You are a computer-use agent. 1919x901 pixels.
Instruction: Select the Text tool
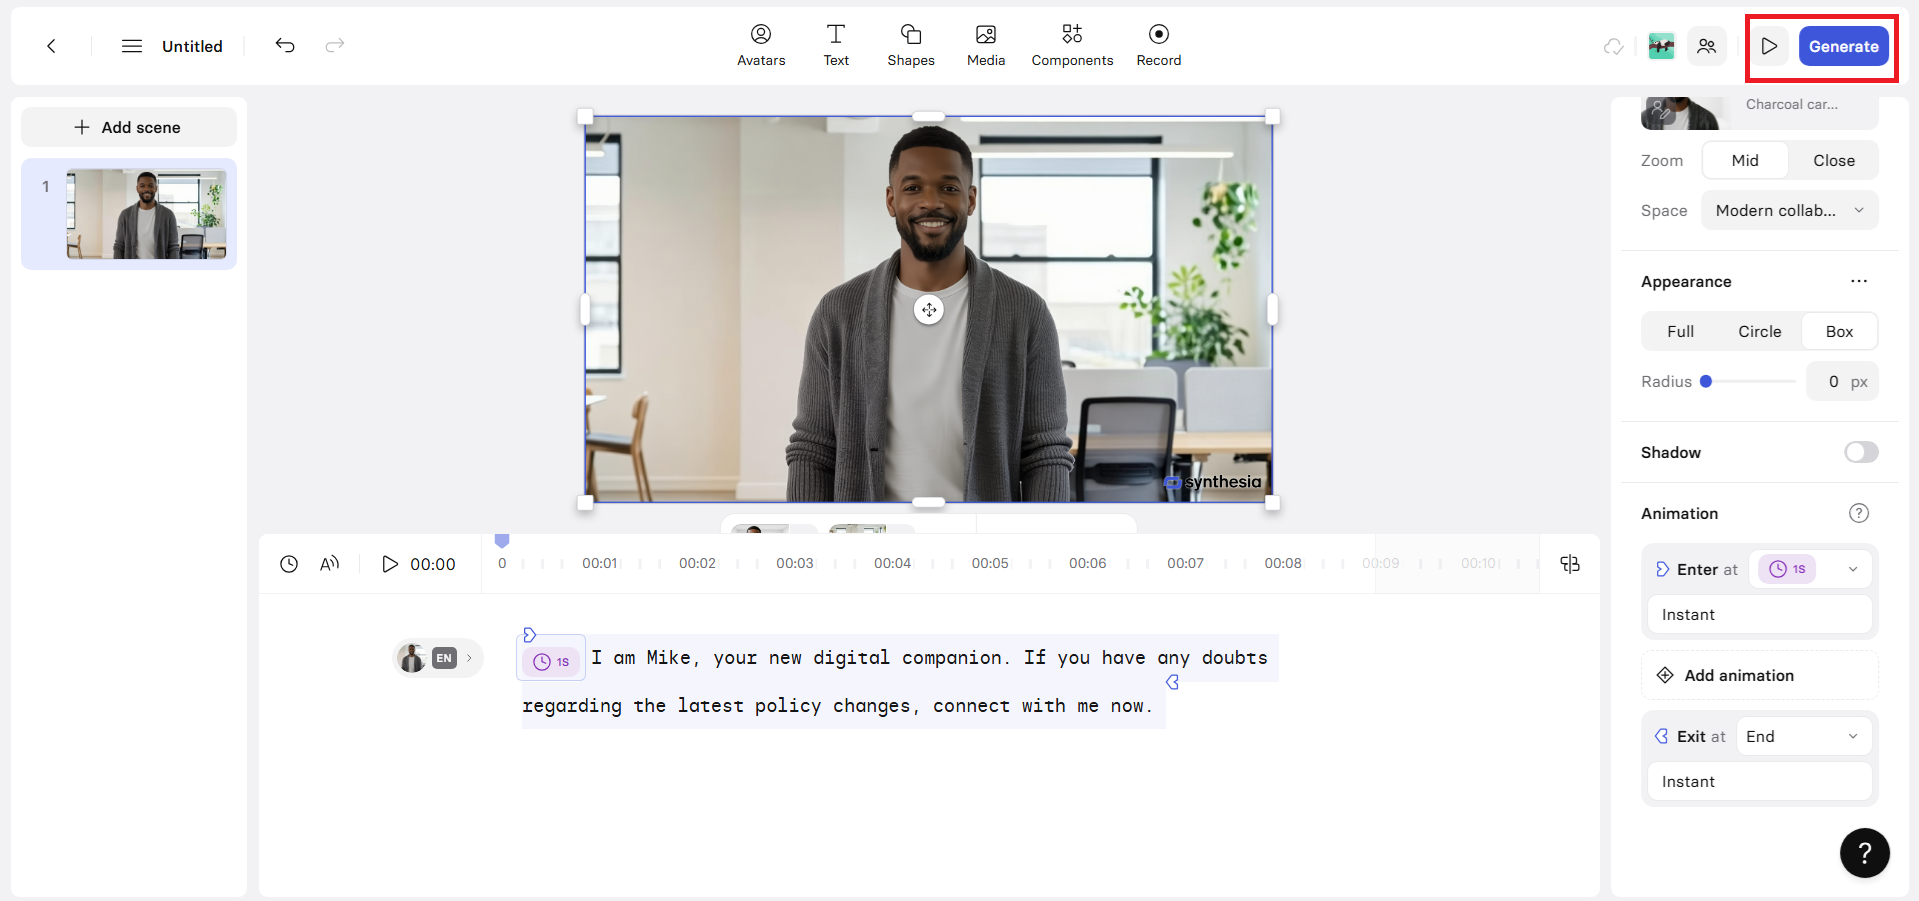(836, 45)
